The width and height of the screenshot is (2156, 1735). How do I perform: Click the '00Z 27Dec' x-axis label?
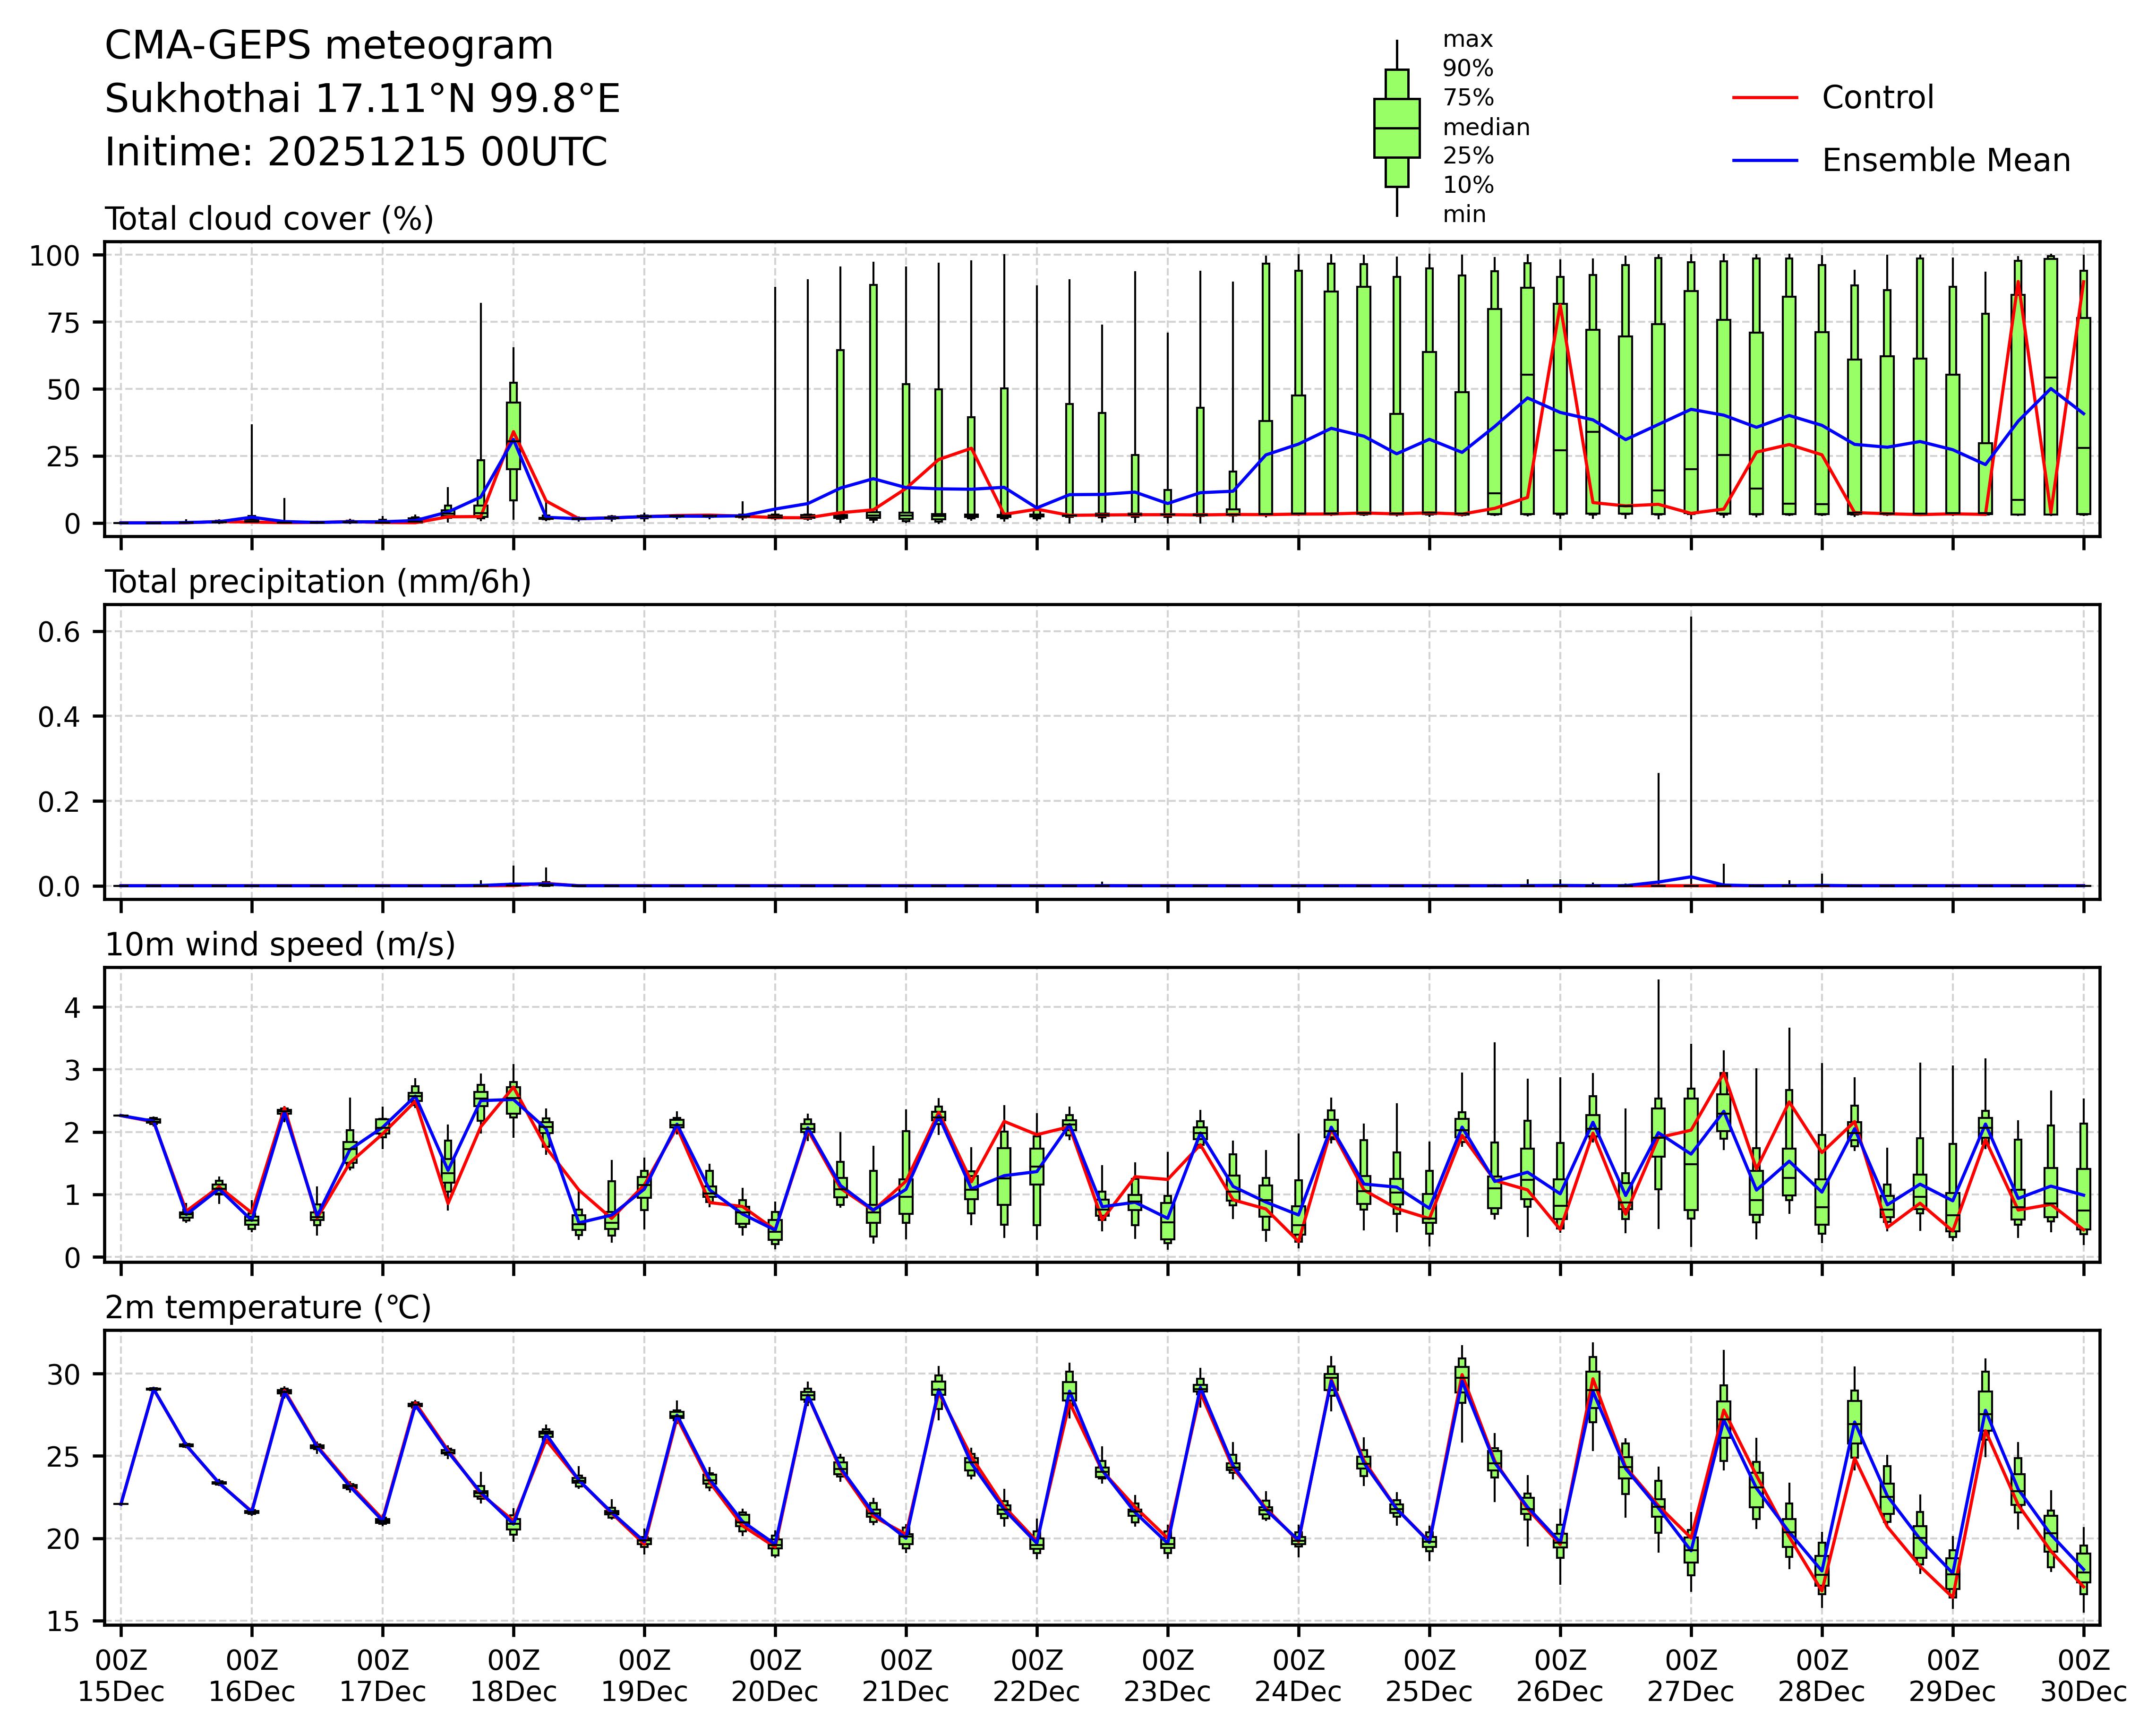click(1691, 1676)
